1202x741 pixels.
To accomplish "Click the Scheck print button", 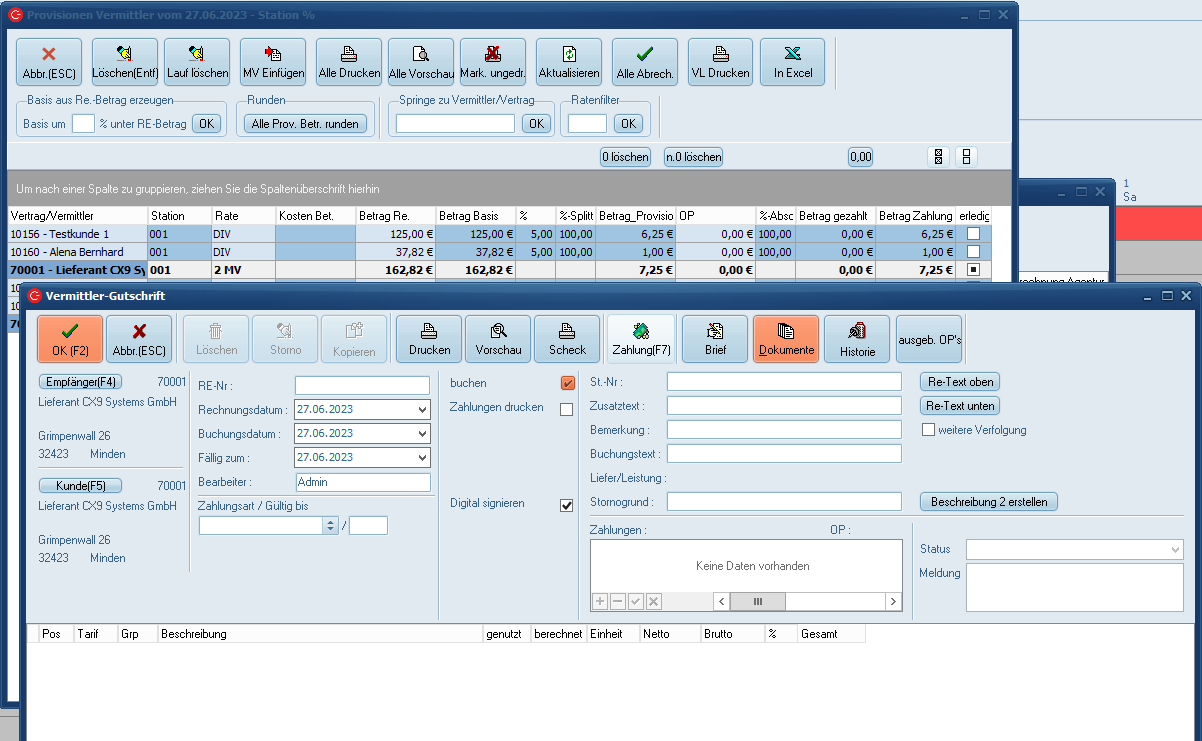I will pos(567,339).
